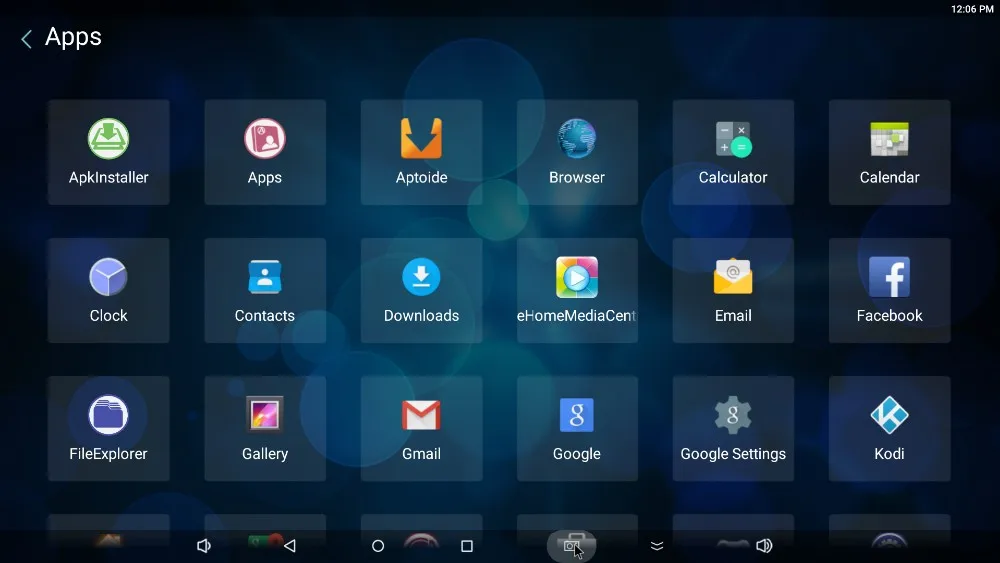1000x563 pixels.
Task: Open the Calendar app
Action: (x=889, y=152)
